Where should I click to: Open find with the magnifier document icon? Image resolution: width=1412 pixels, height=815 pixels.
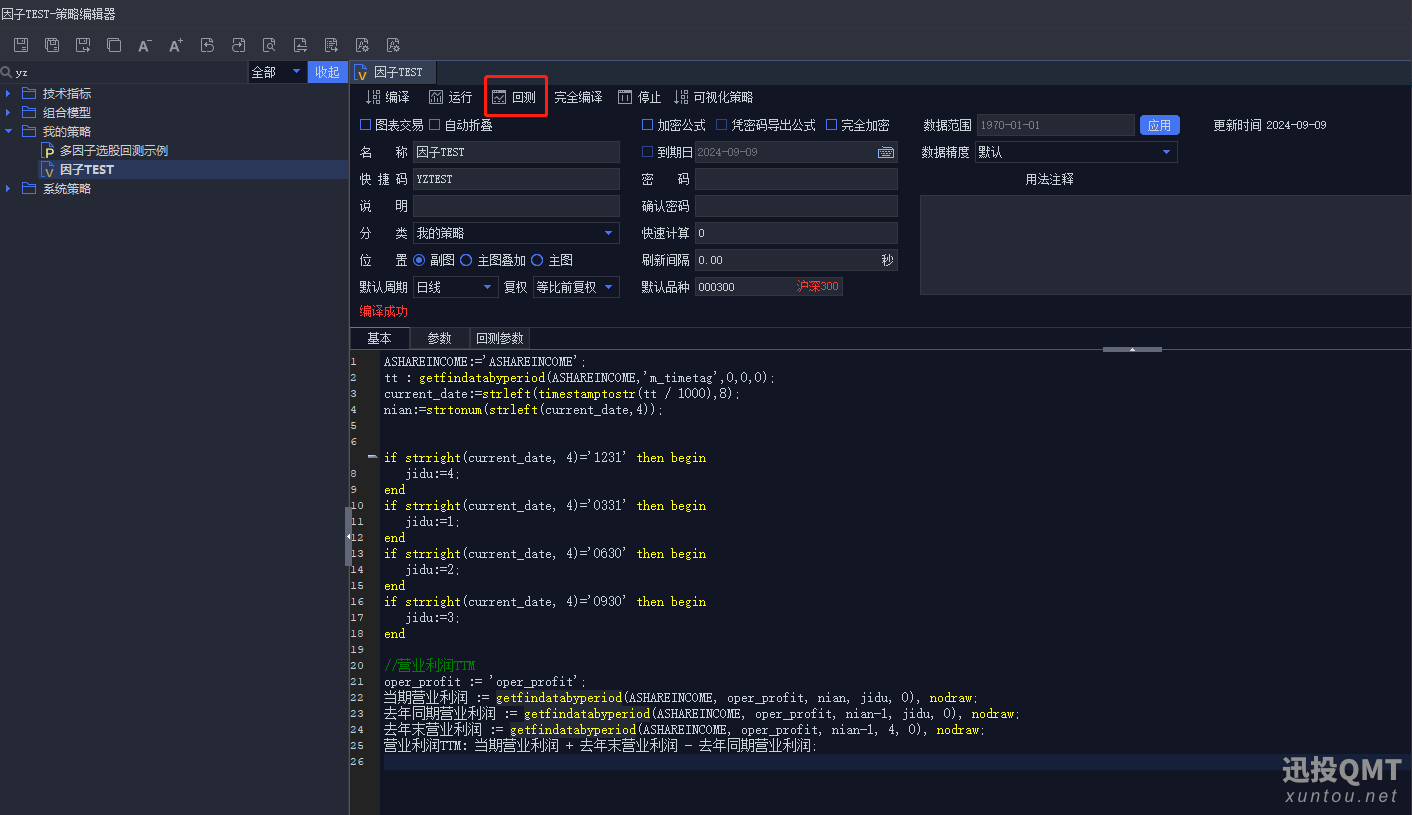[269, 45]
